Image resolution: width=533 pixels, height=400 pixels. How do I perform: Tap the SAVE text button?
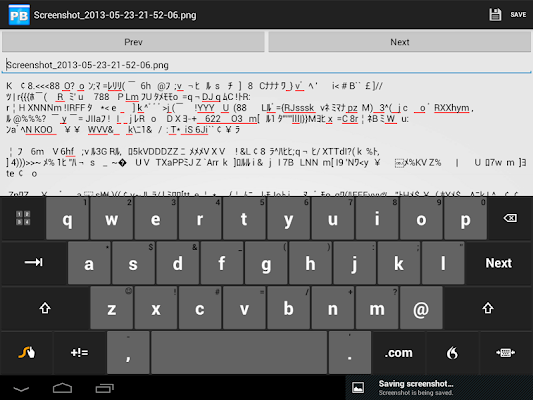pos(518,15)
